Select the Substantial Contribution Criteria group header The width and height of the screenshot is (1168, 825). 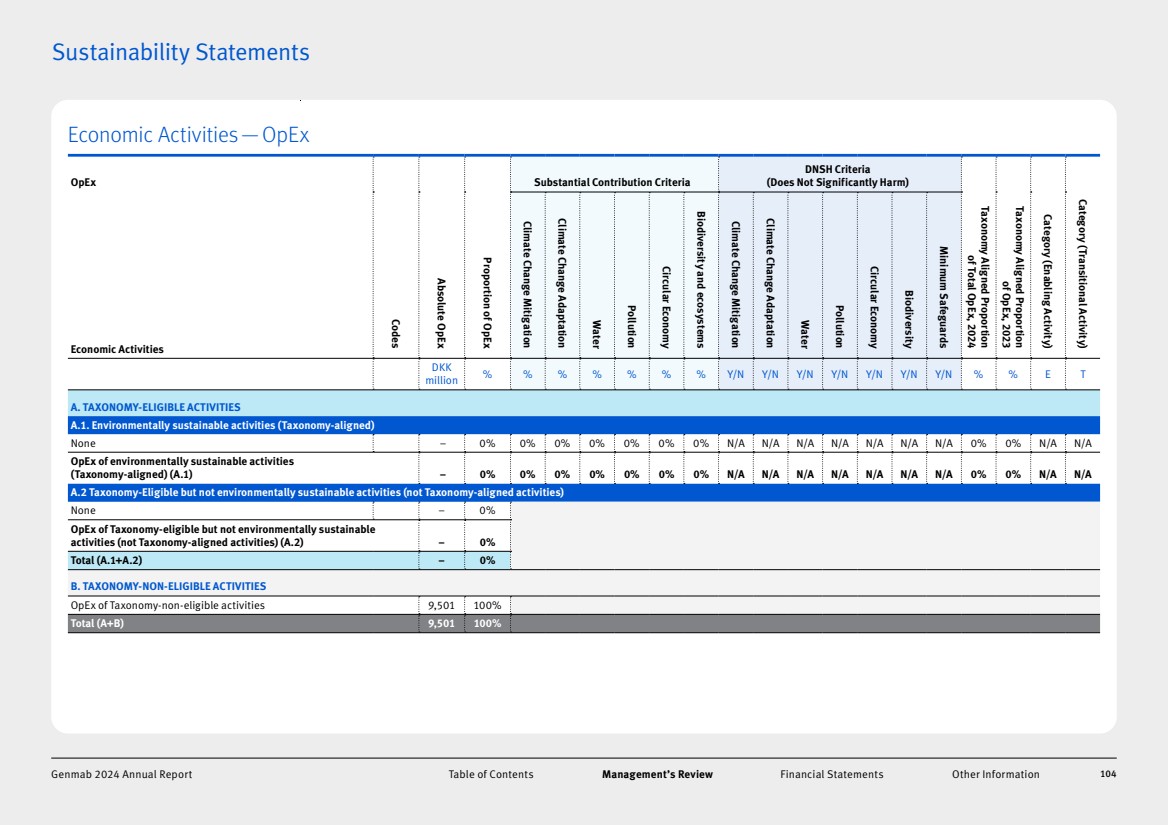(x=612, y=182)
